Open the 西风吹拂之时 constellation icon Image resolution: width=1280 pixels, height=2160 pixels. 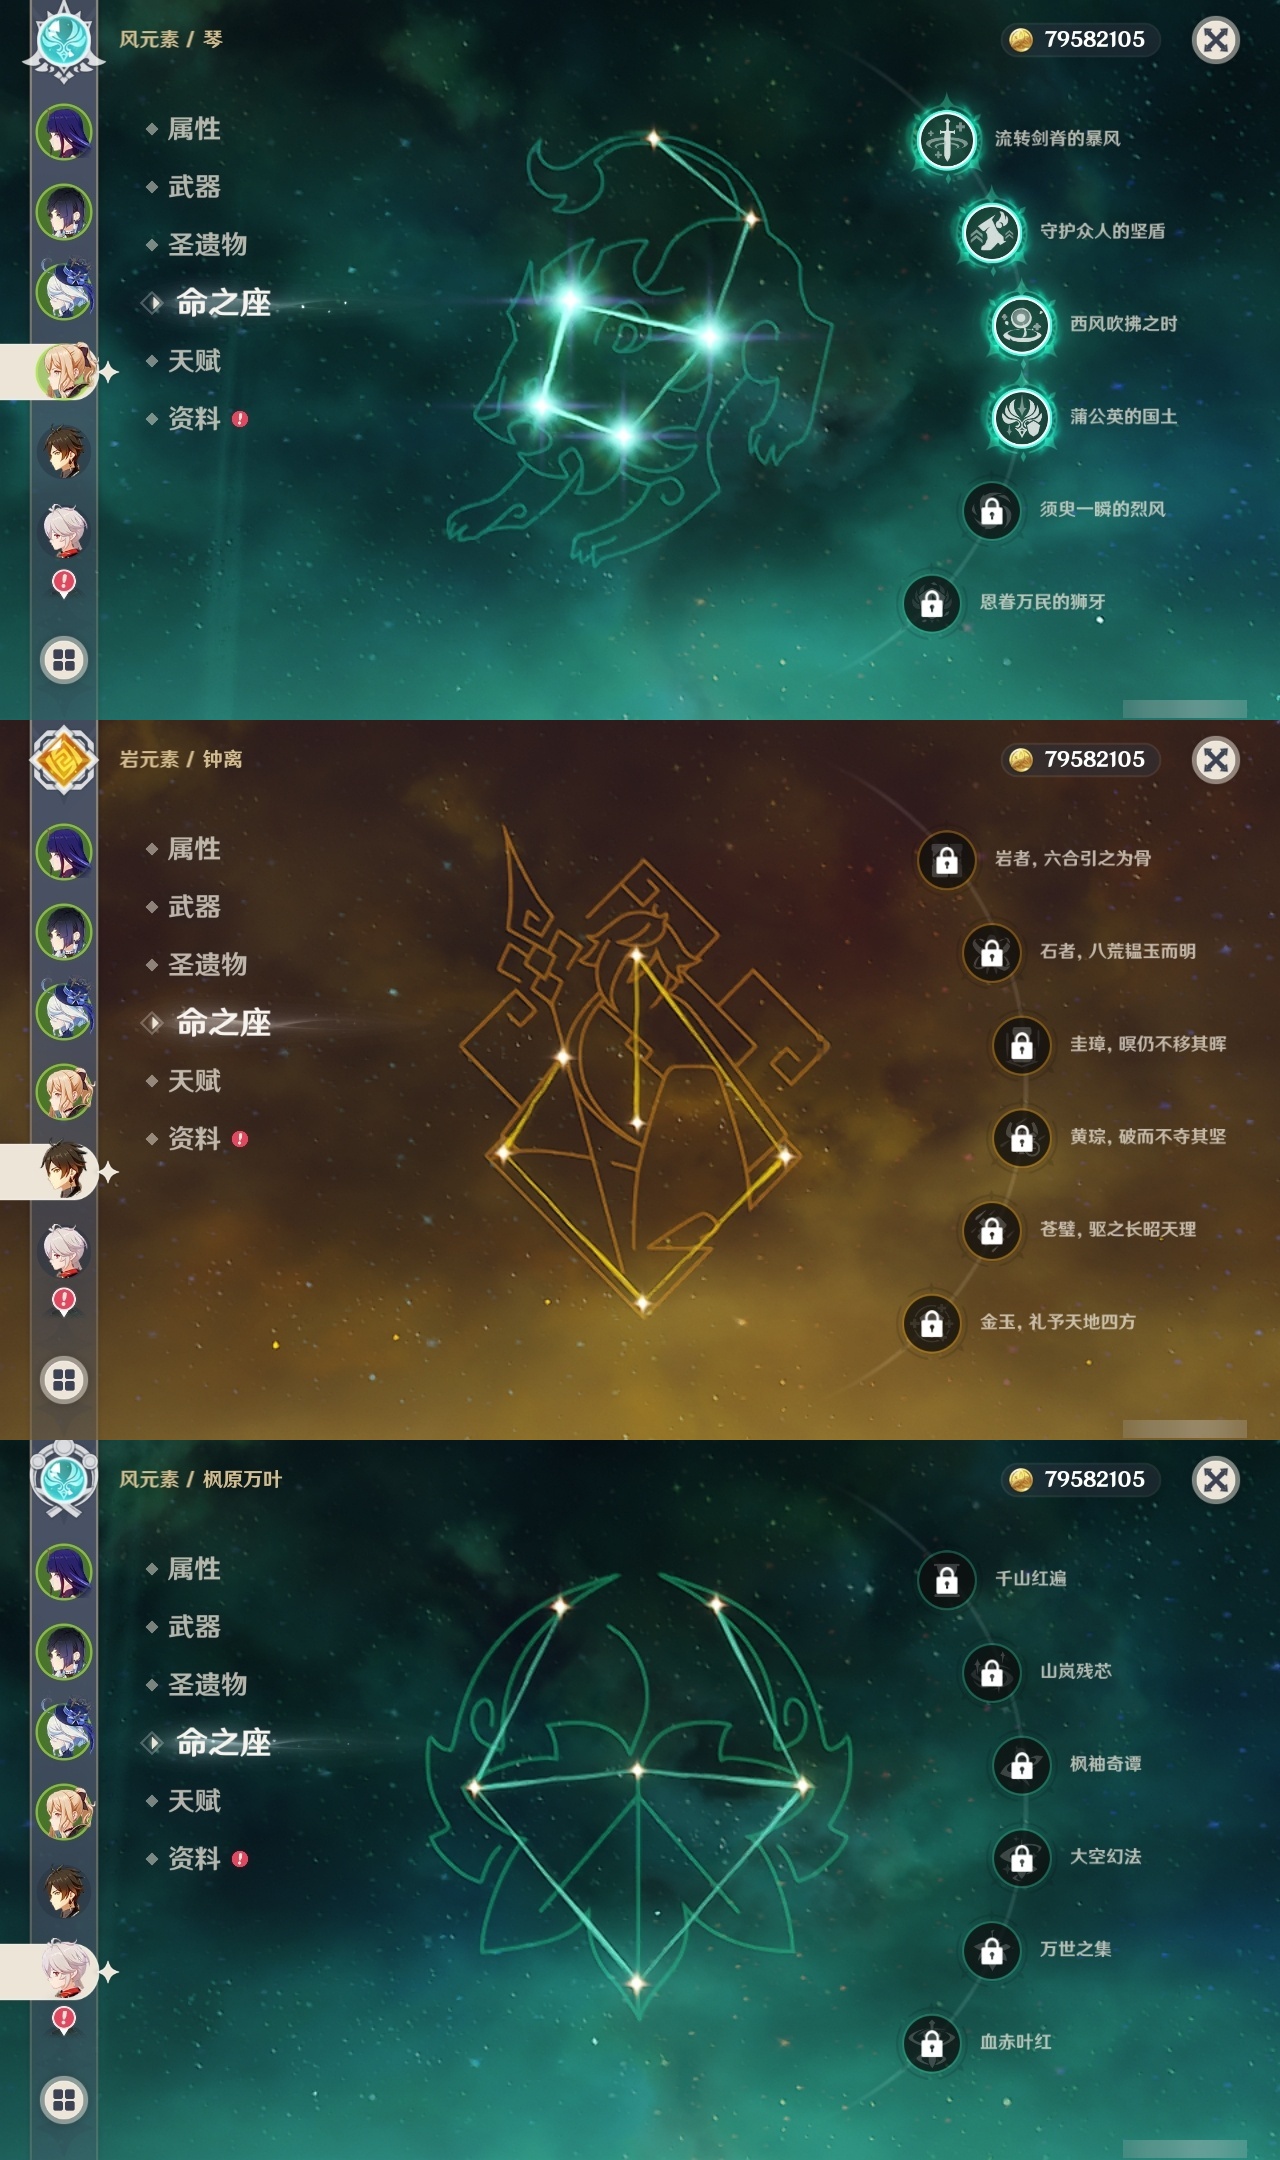click(1021, 324)
